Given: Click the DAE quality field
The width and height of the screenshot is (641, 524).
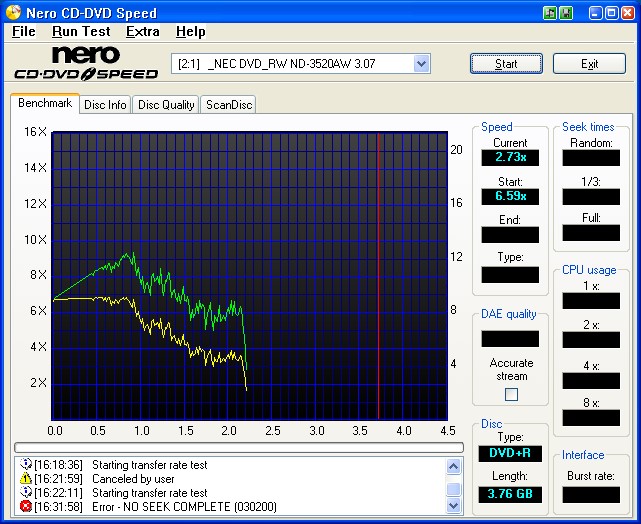Looking at the screenshot, I should point(510,339).
